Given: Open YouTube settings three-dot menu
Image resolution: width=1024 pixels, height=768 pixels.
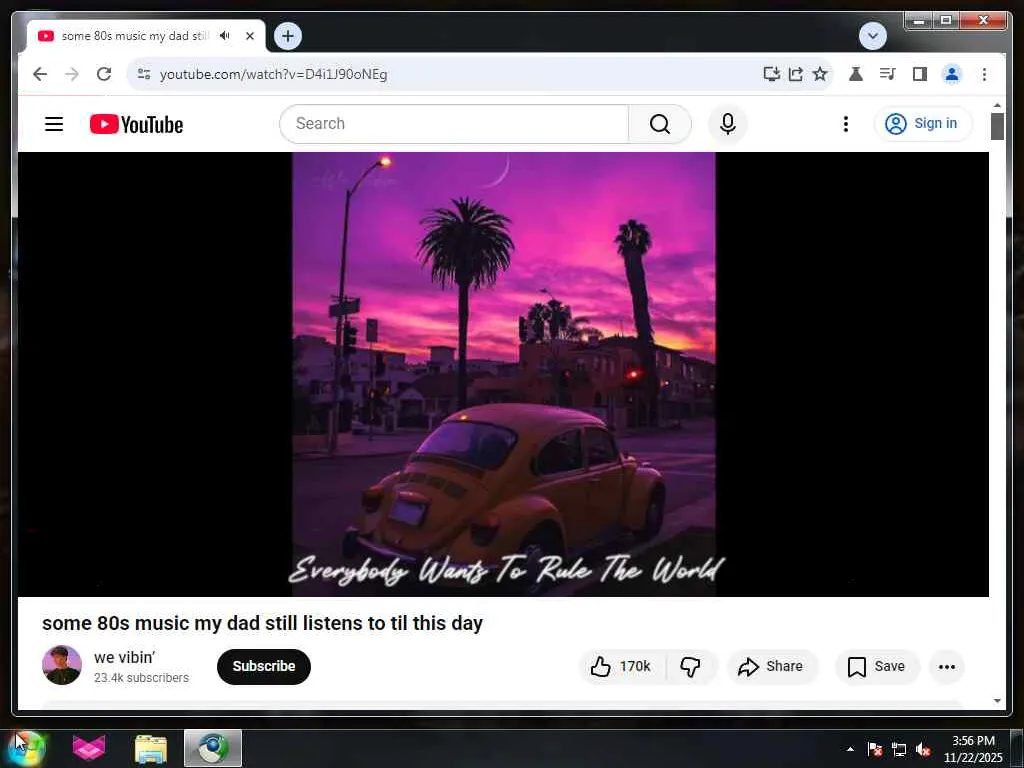Looking at the screenshot, I should coord(846,123).
